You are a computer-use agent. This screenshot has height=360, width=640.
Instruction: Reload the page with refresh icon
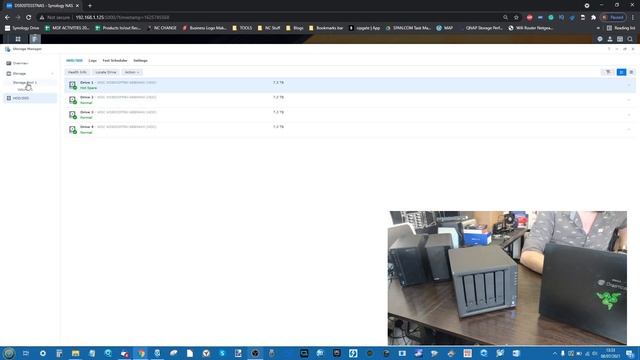(x=29, y=18)
